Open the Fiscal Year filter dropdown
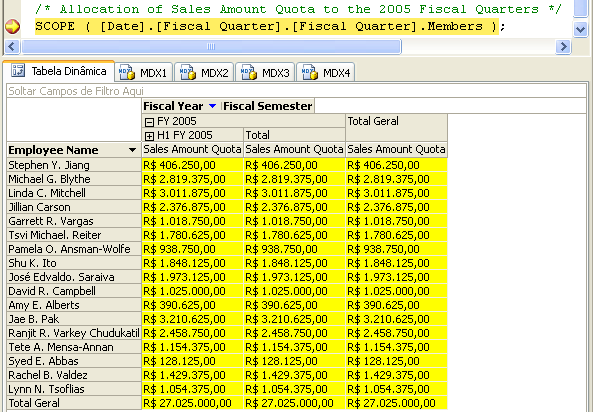The image size is (593, 412). [x=213, y=106]
